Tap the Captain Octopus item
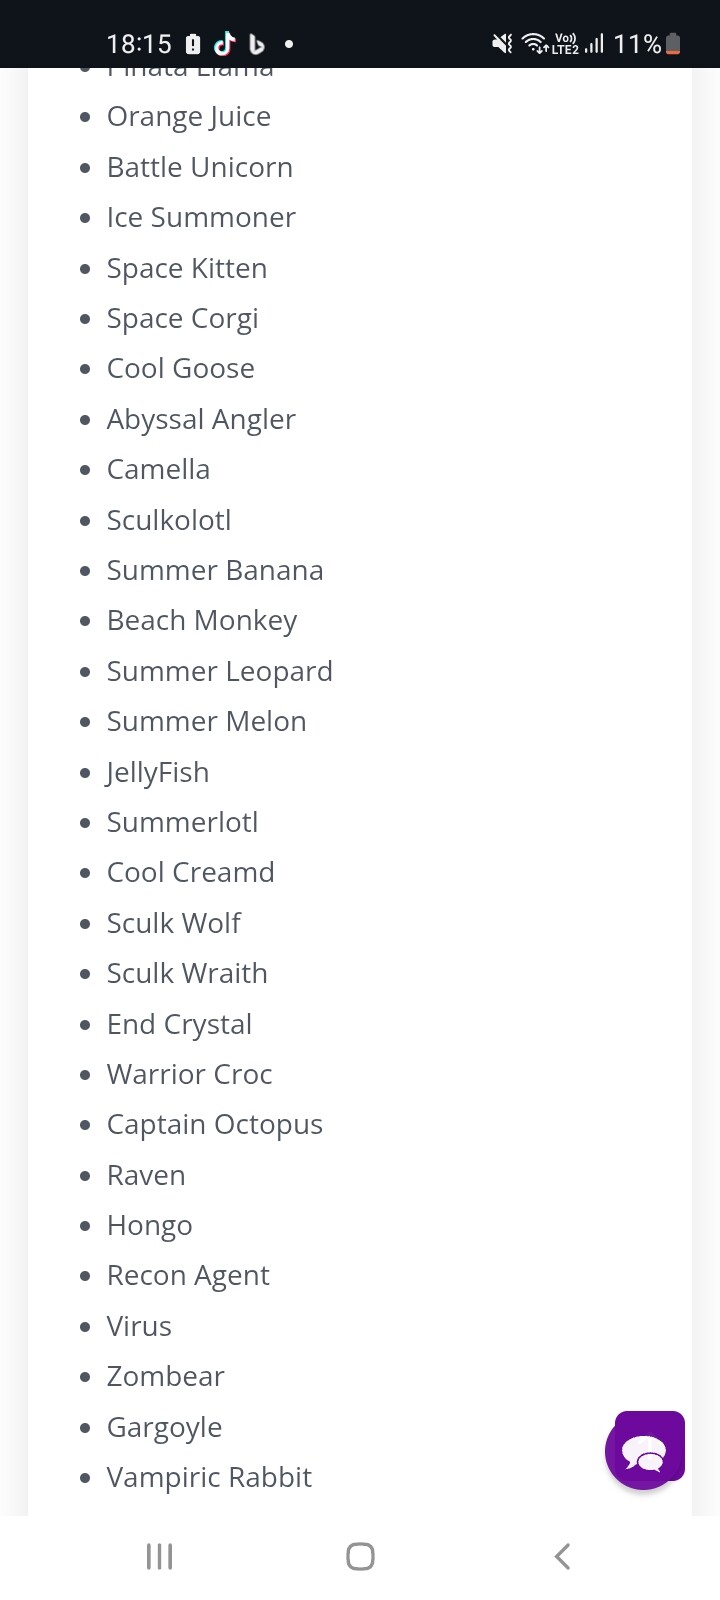The height and width of the screenshot is (1600, 720). pos(215,1125)
